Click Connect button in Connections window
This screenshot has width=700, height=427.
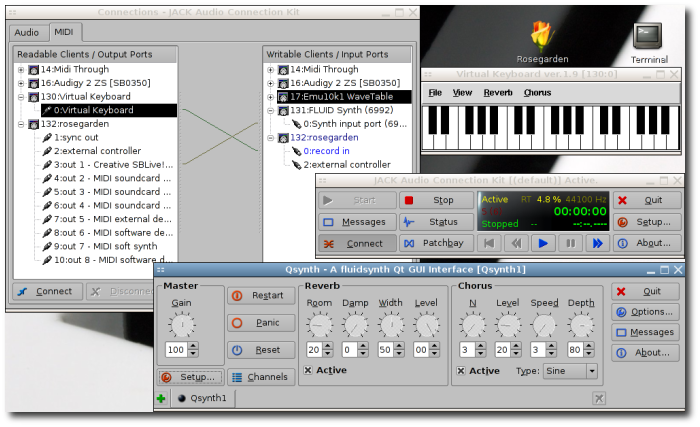[47, 291]
